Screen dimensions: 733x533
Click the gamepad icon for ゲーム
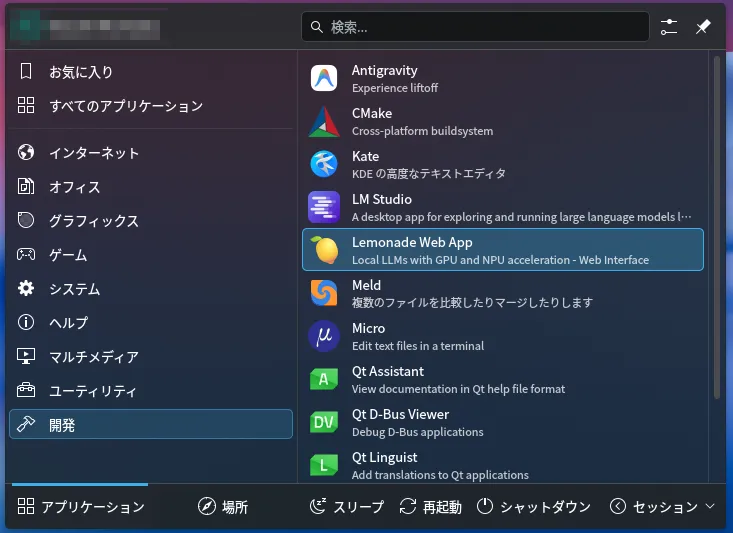click(x=26, y=254)
